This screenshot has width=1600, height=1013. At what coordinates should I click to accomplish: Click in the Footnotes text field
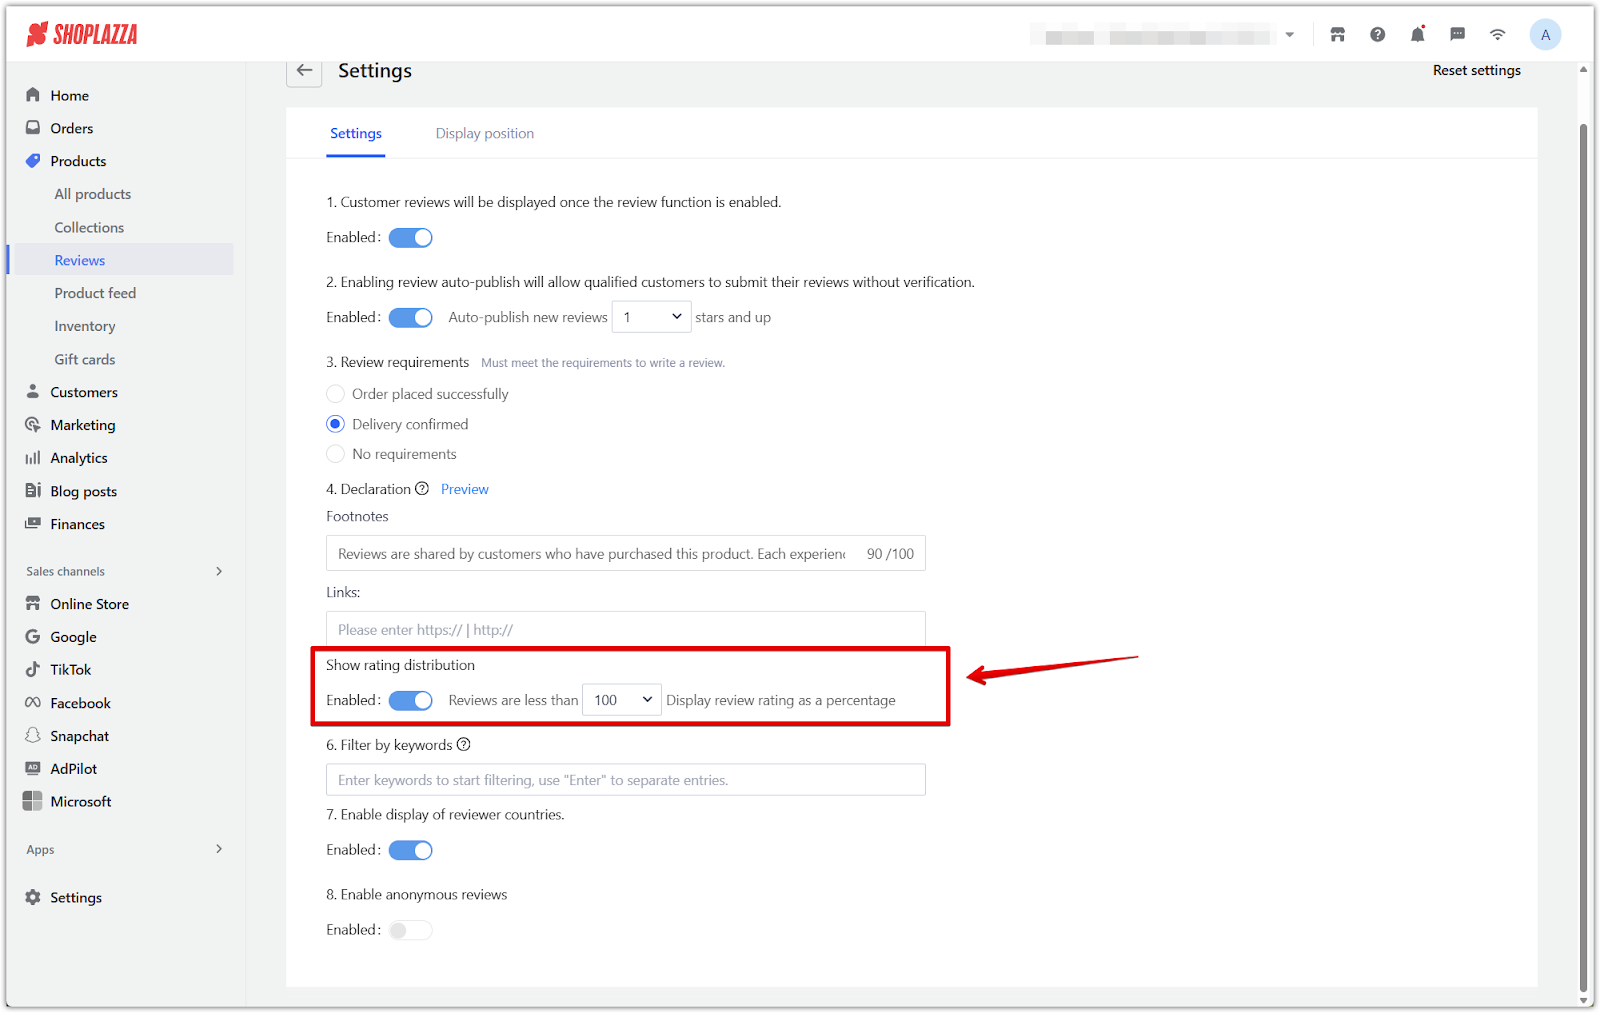[625, 554]
